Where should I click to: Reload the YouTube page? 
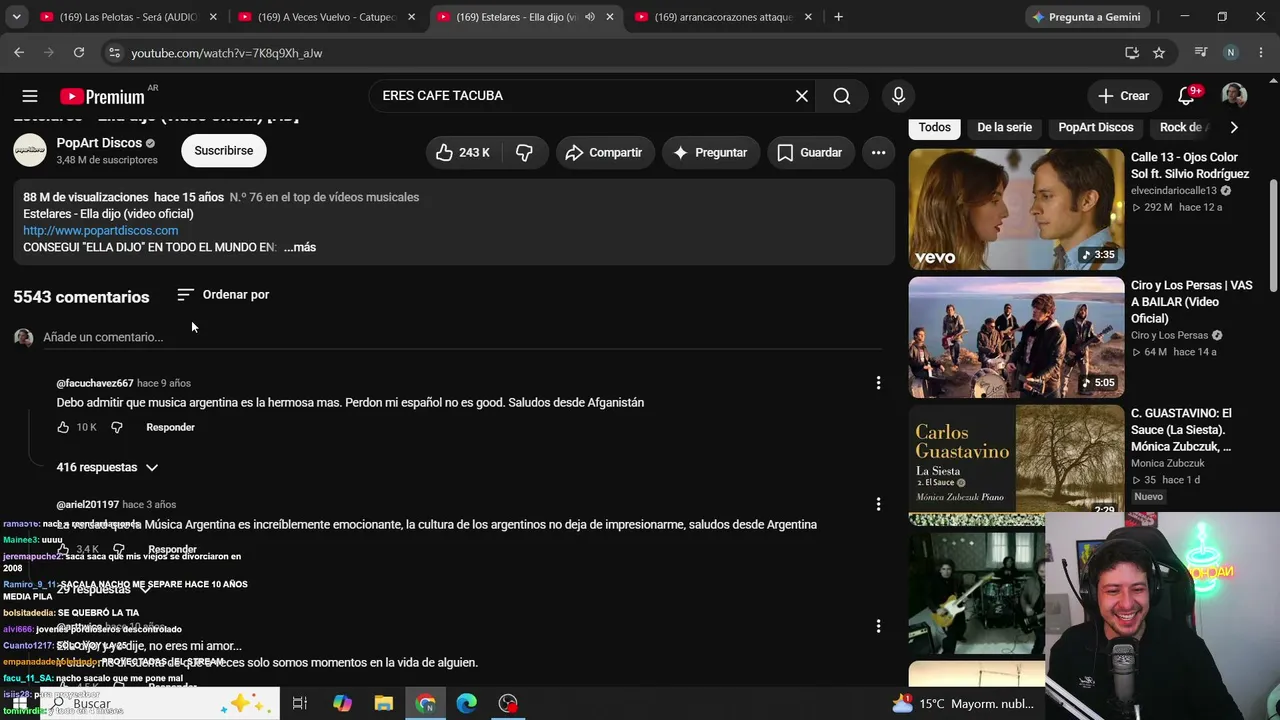pos(79,53)
